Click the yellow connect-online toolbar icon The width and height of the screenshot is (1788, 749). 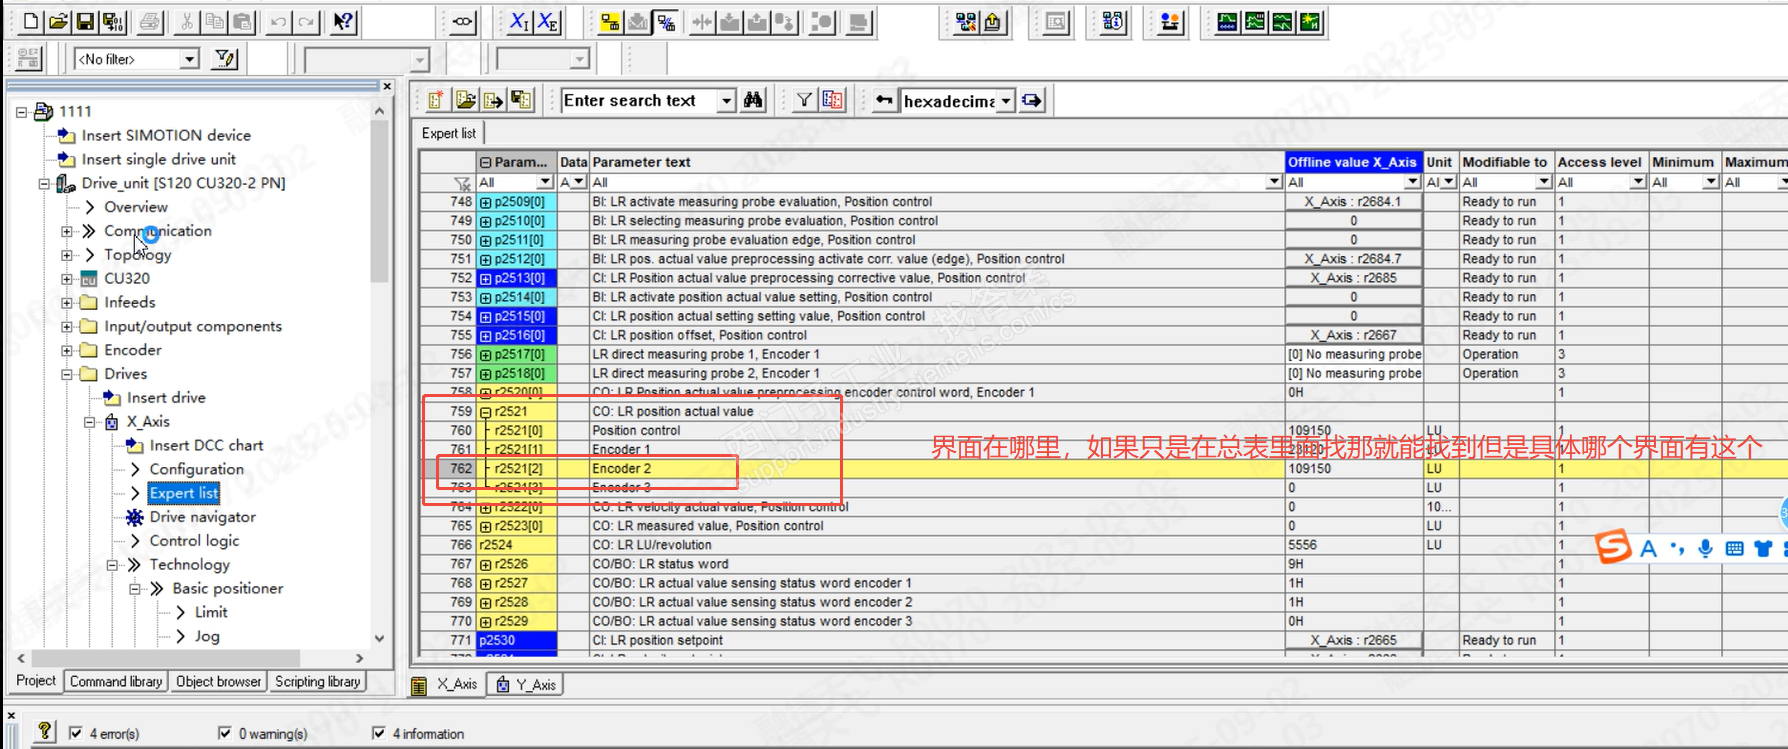click(x=609, y=21)
